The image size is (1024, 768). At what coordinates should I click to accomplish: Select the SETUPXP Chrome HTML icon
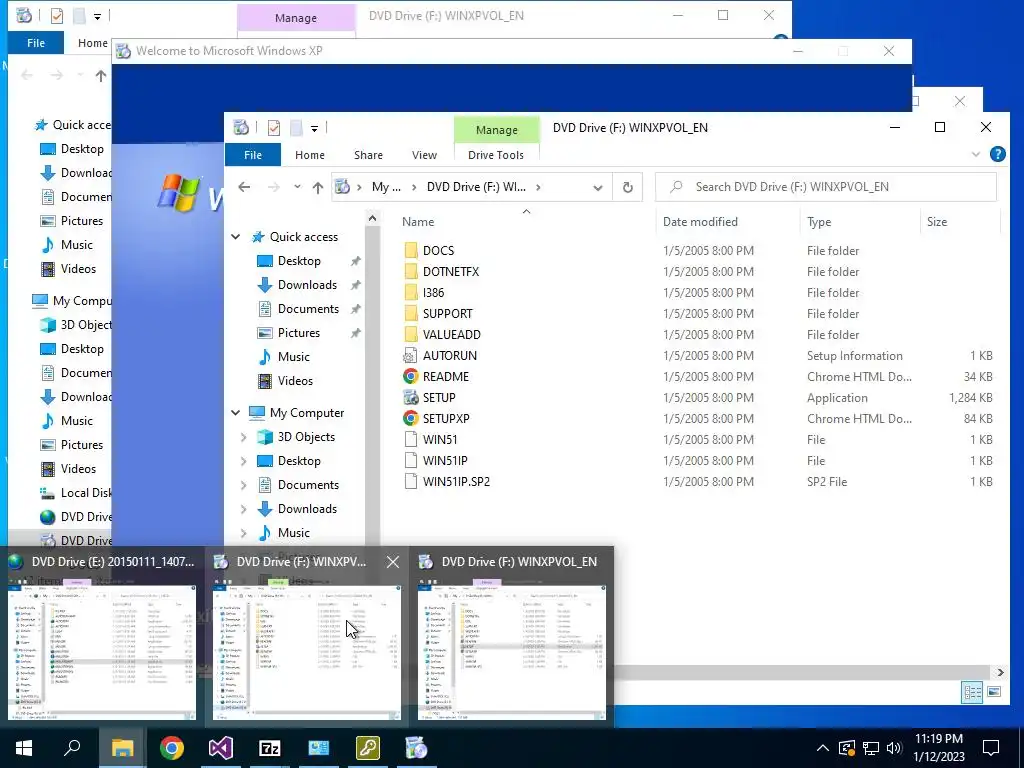click(x=410, y=419)
